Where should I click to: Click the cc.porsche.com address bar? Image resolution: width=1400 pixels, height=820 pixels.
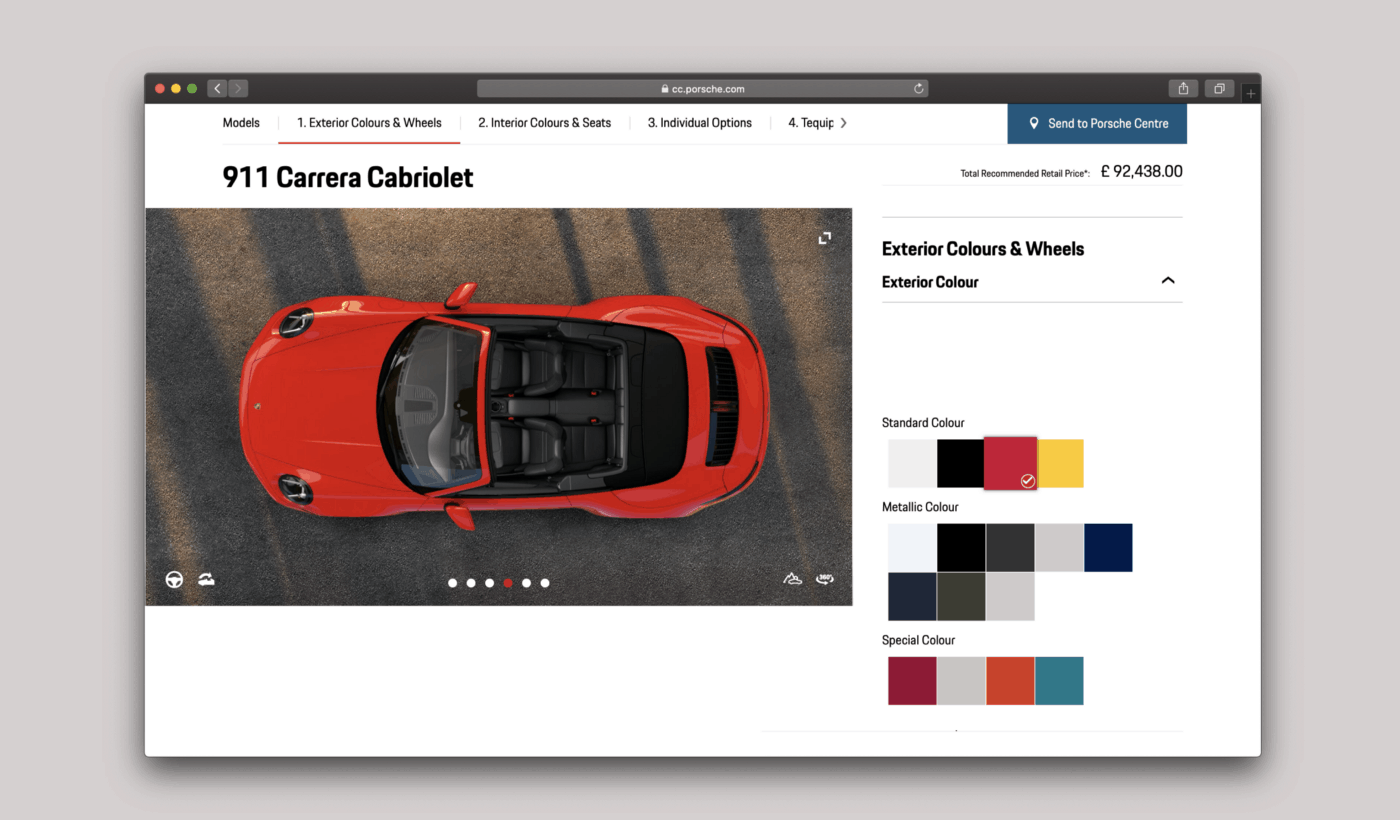[702, 89]
